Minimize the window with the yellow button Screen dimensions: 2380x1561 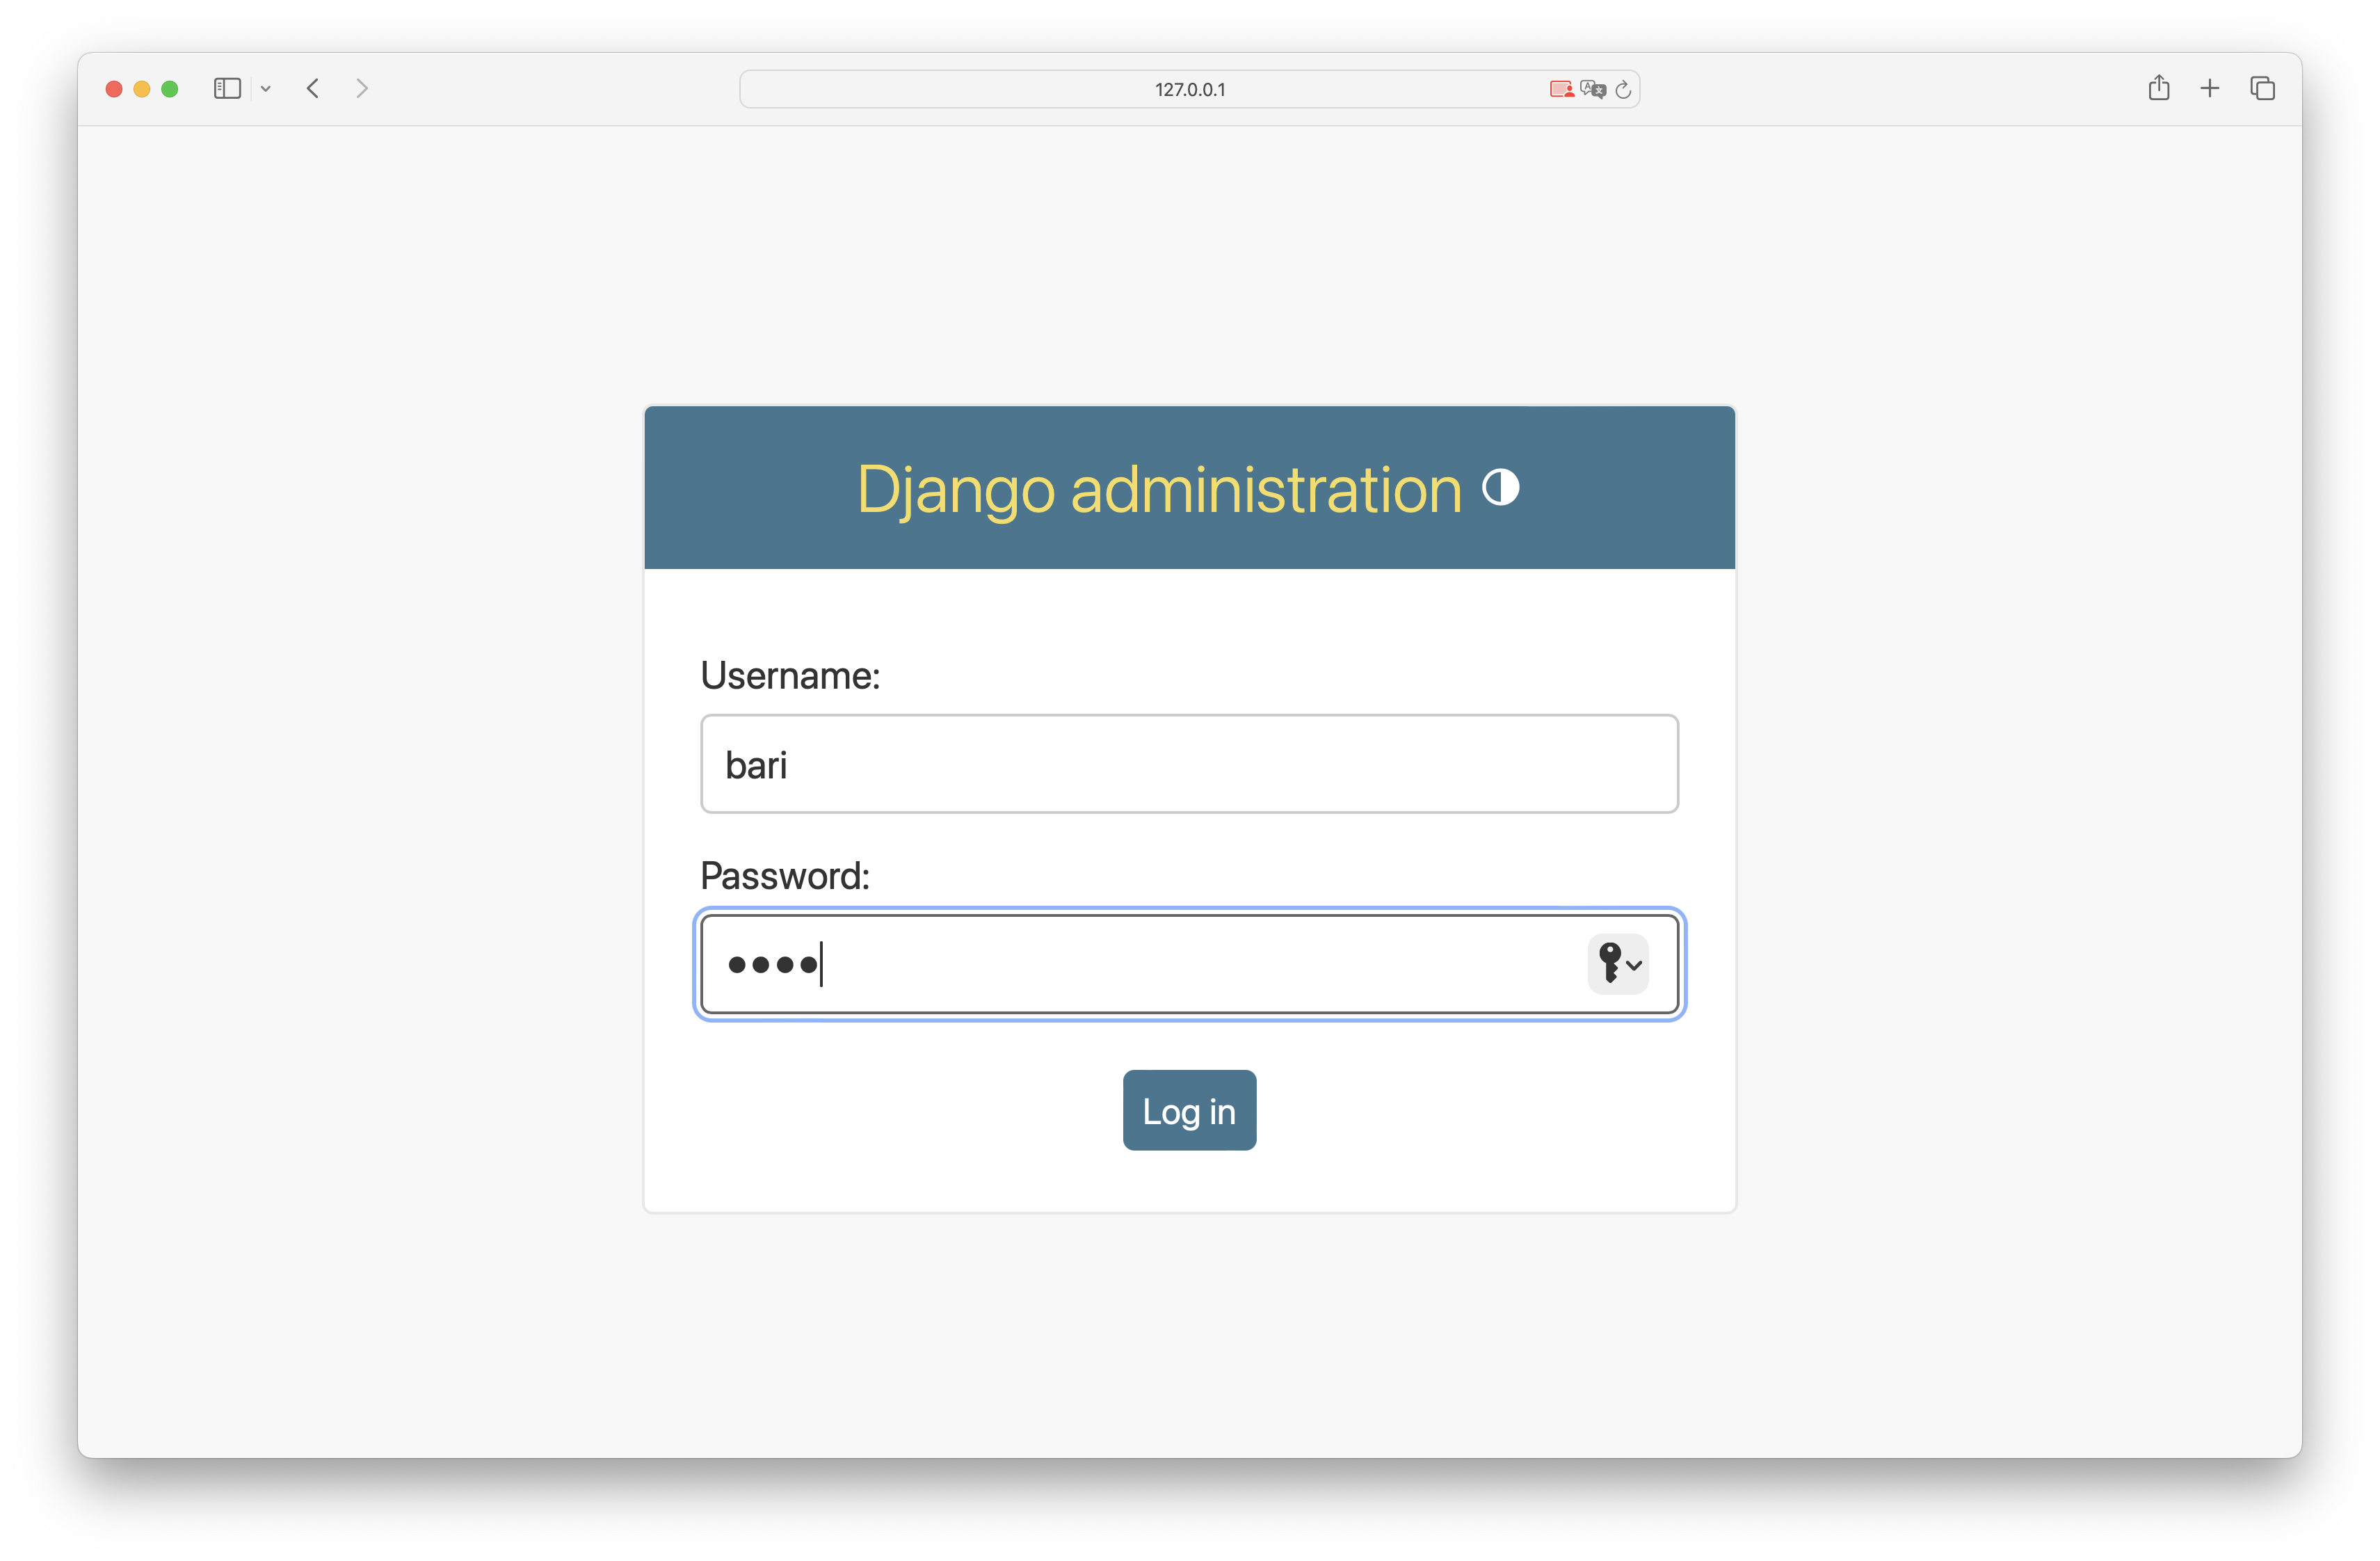point(142,89)
